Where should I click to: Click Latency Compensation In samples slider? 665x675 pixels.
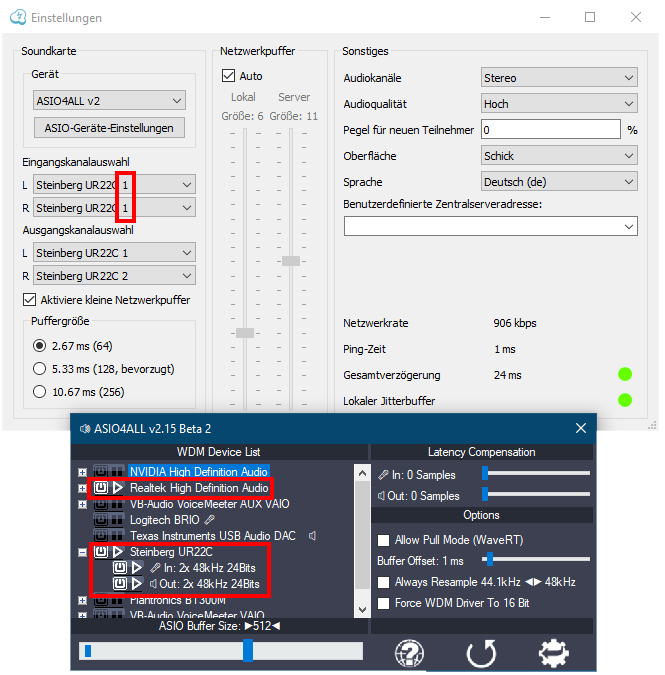click(485, 473)
